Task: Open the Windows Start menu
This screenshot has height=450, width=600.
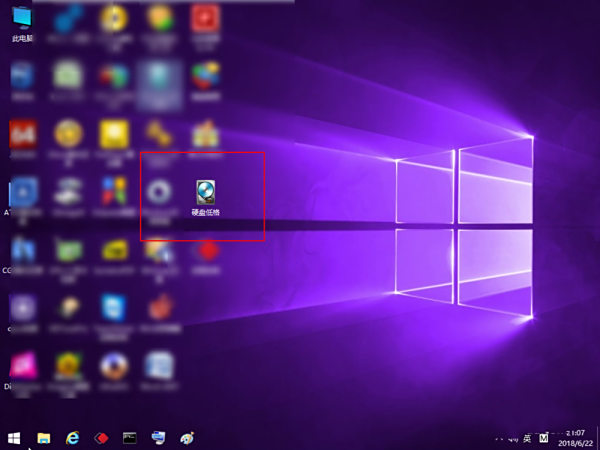Action: (14, 438)
